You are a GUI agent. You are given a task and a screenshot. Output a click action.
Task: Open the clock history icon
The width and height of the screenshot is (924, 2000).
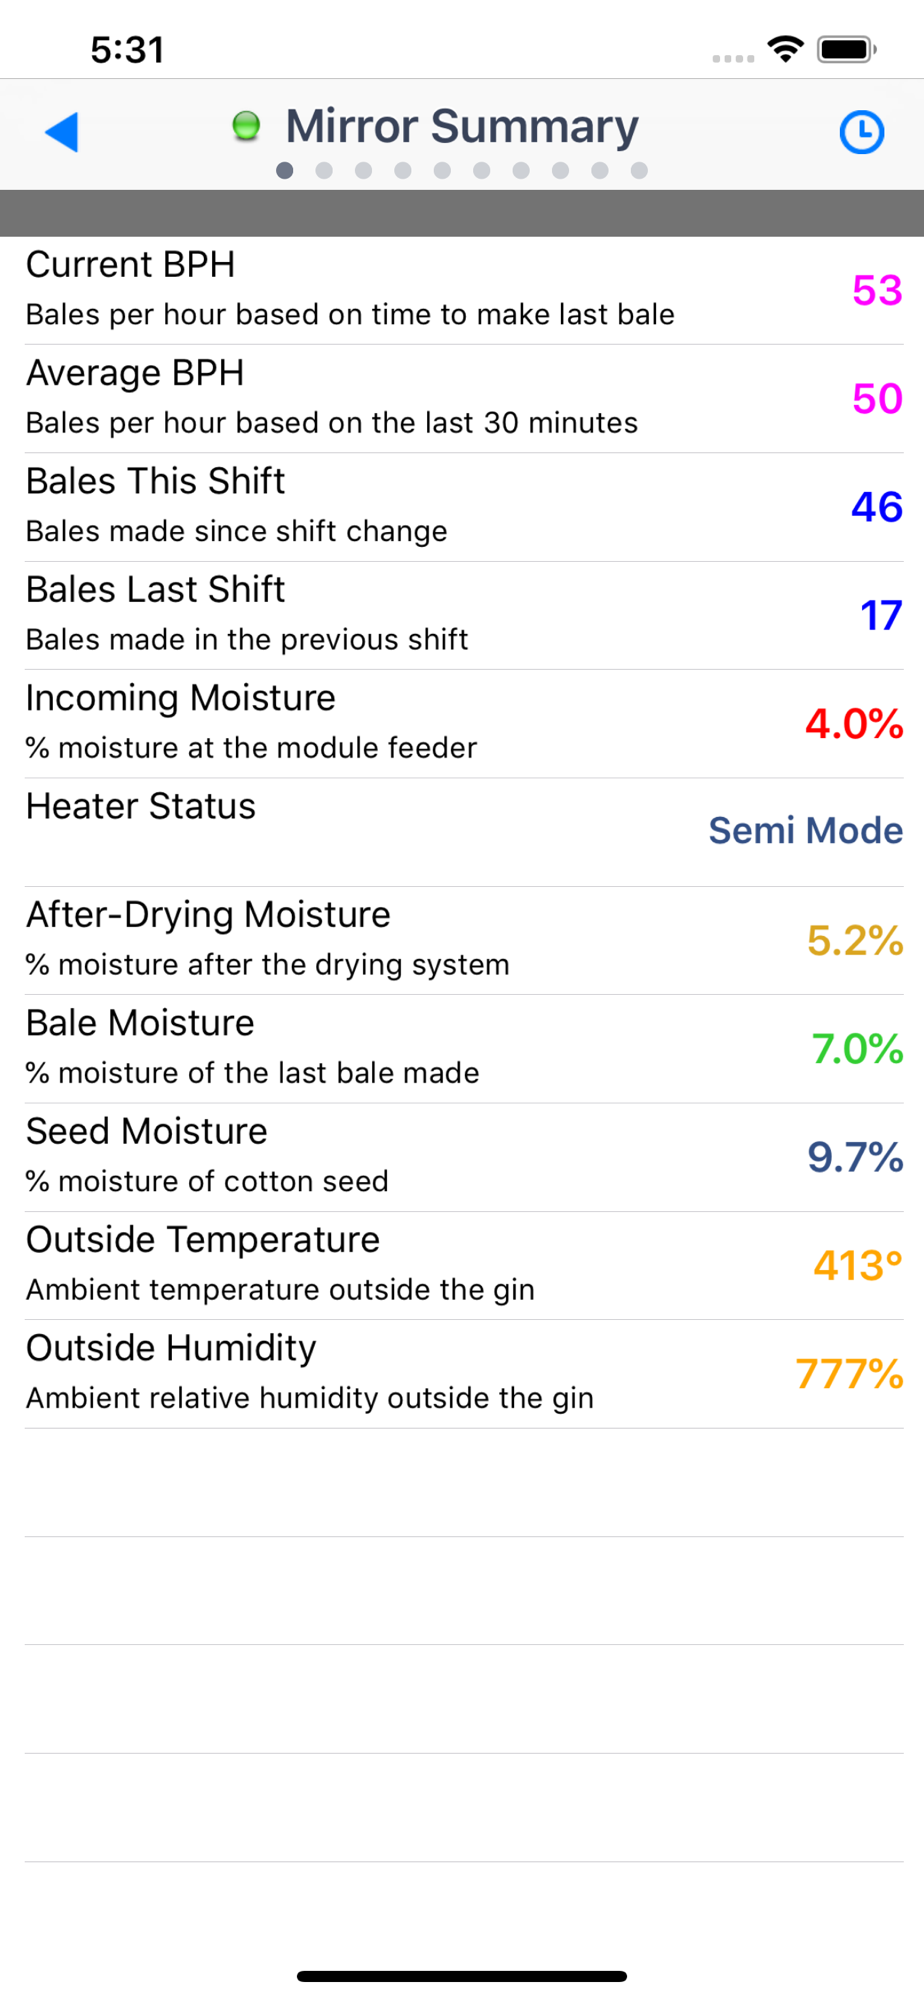(861, 132)
